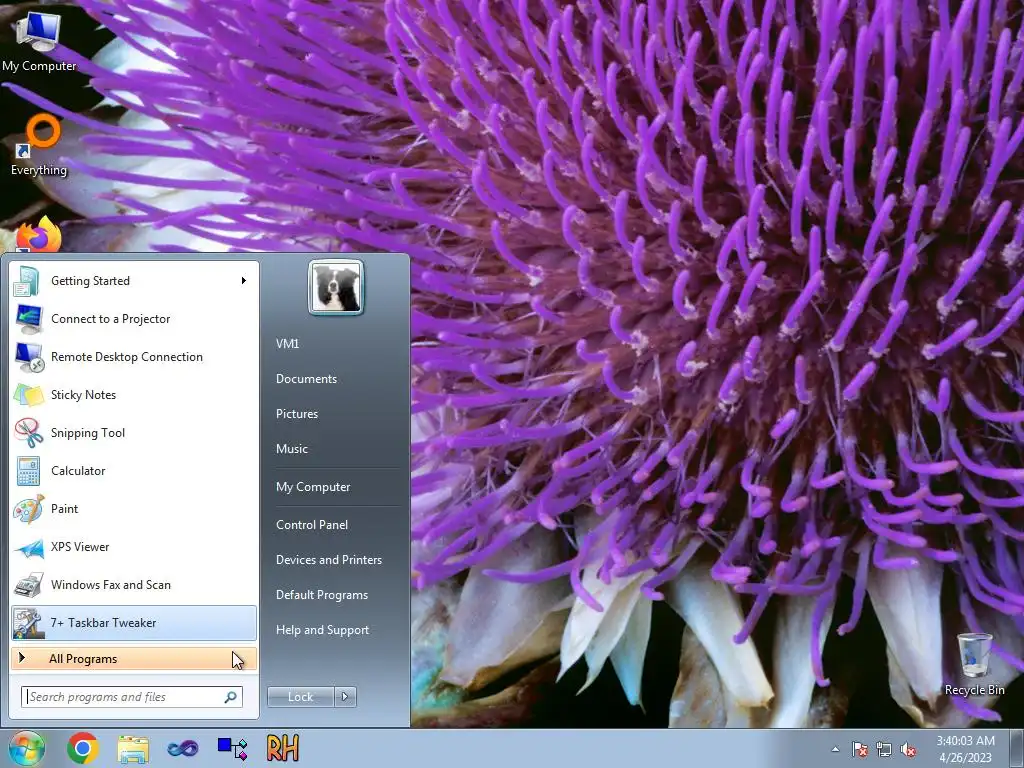This screenshot has width=1024, height=768.
Task: Click the Windows Fax and Scan text
Action: 111,585
